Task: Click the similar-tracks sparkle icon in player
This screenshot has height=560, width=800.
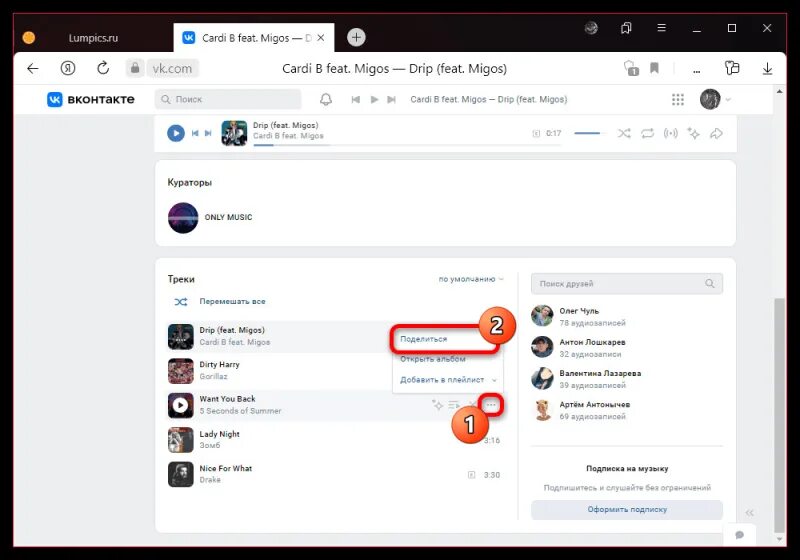Action: click(693, 133)
